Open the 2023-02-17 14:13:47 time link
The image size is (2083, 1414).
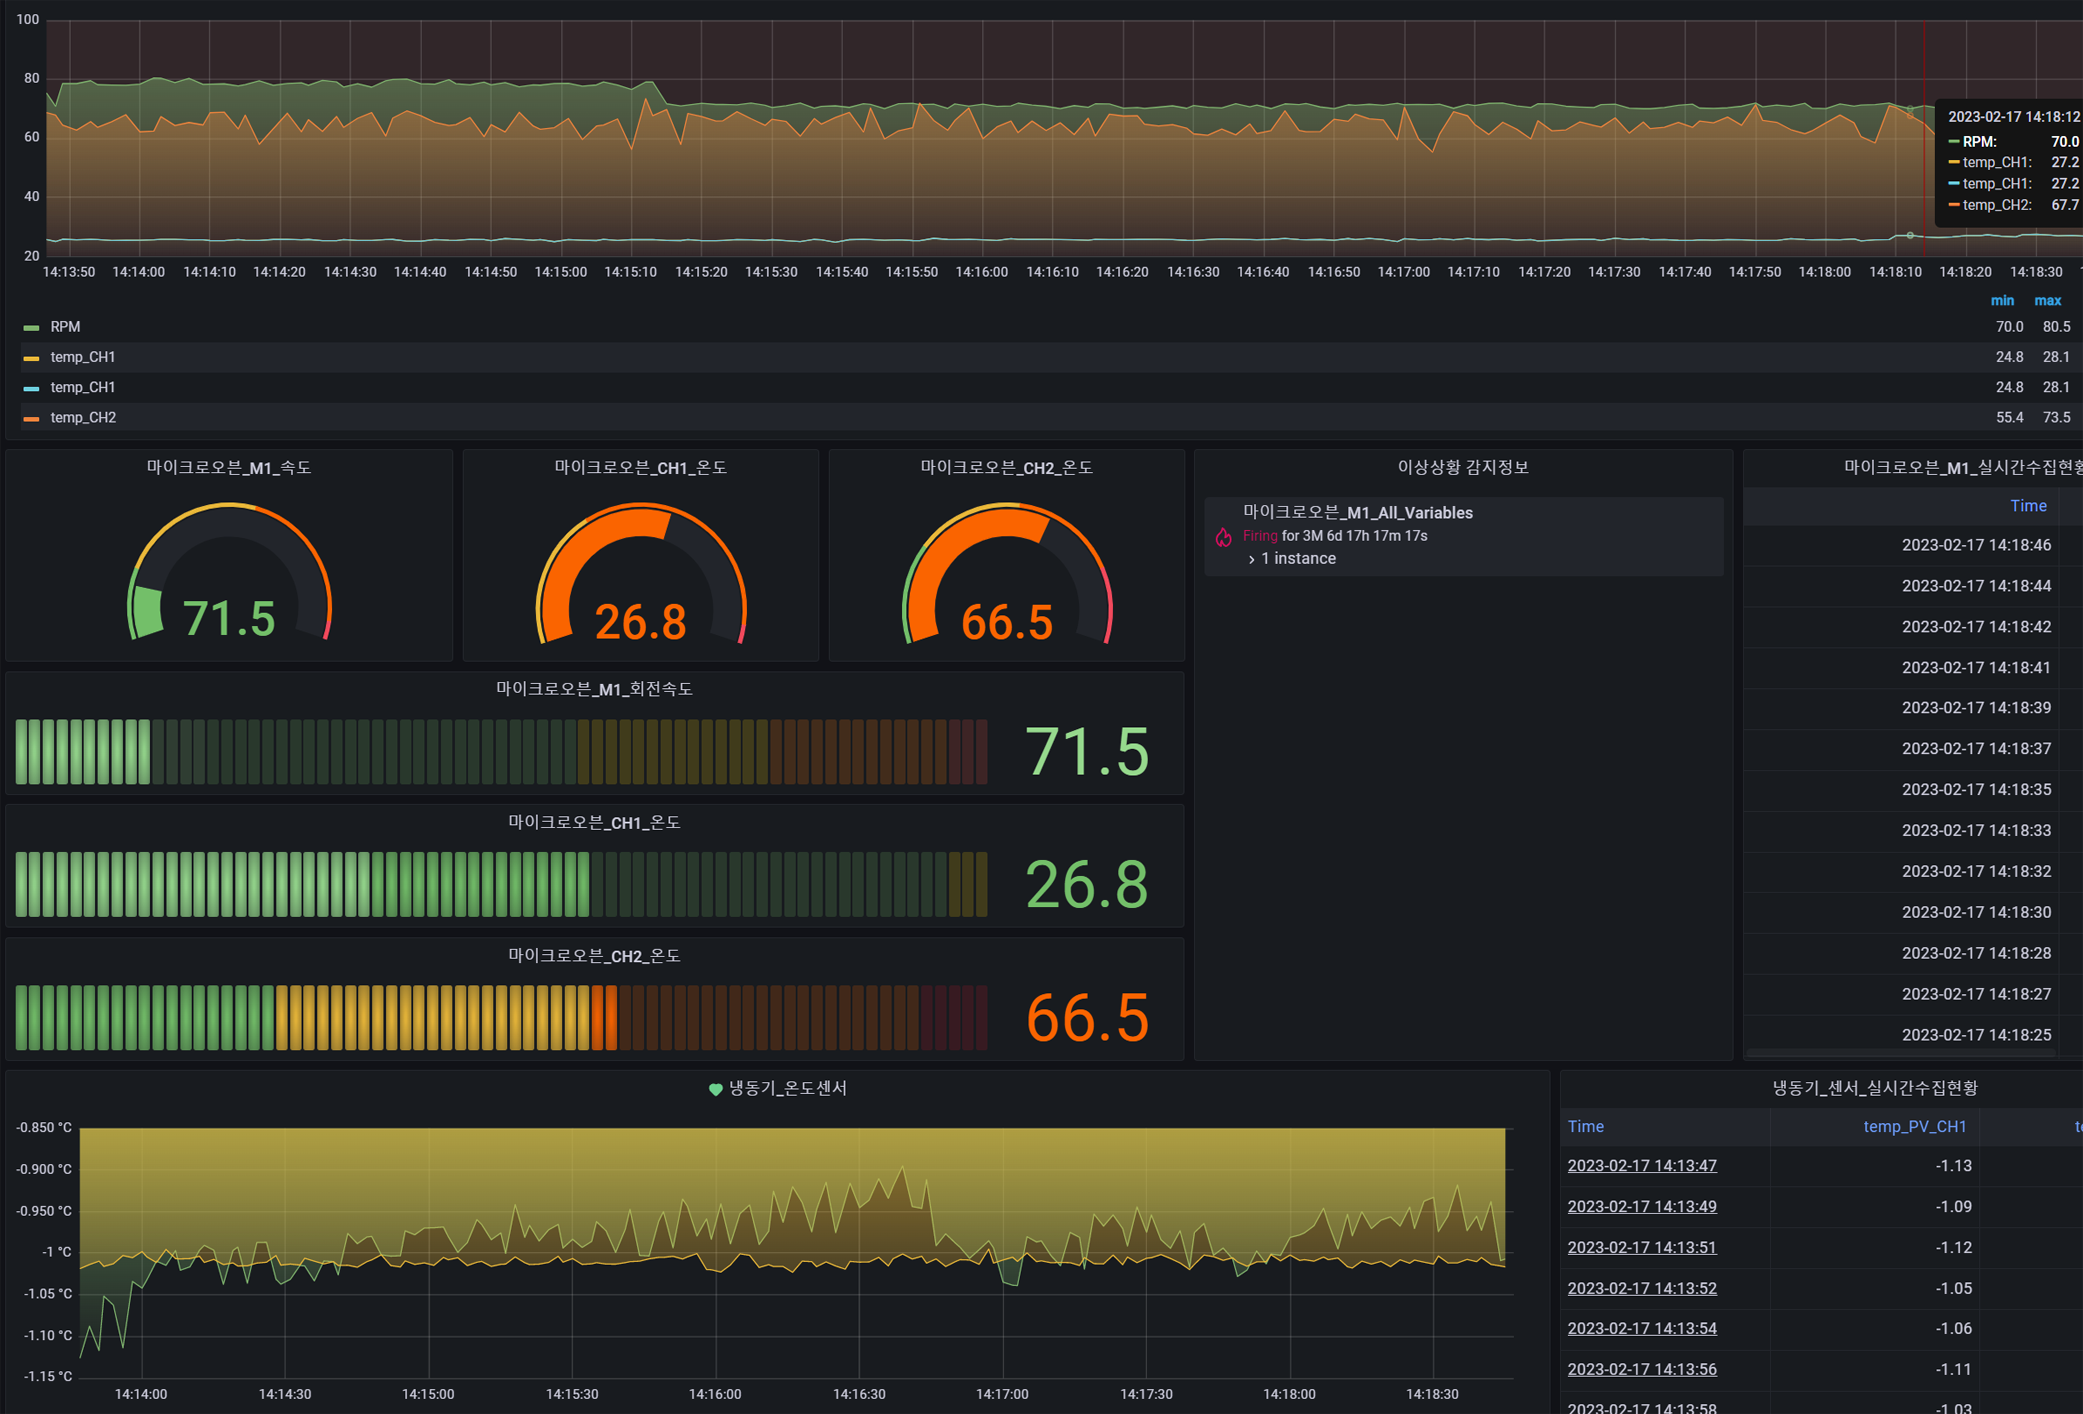(x=1641, y=1165)
